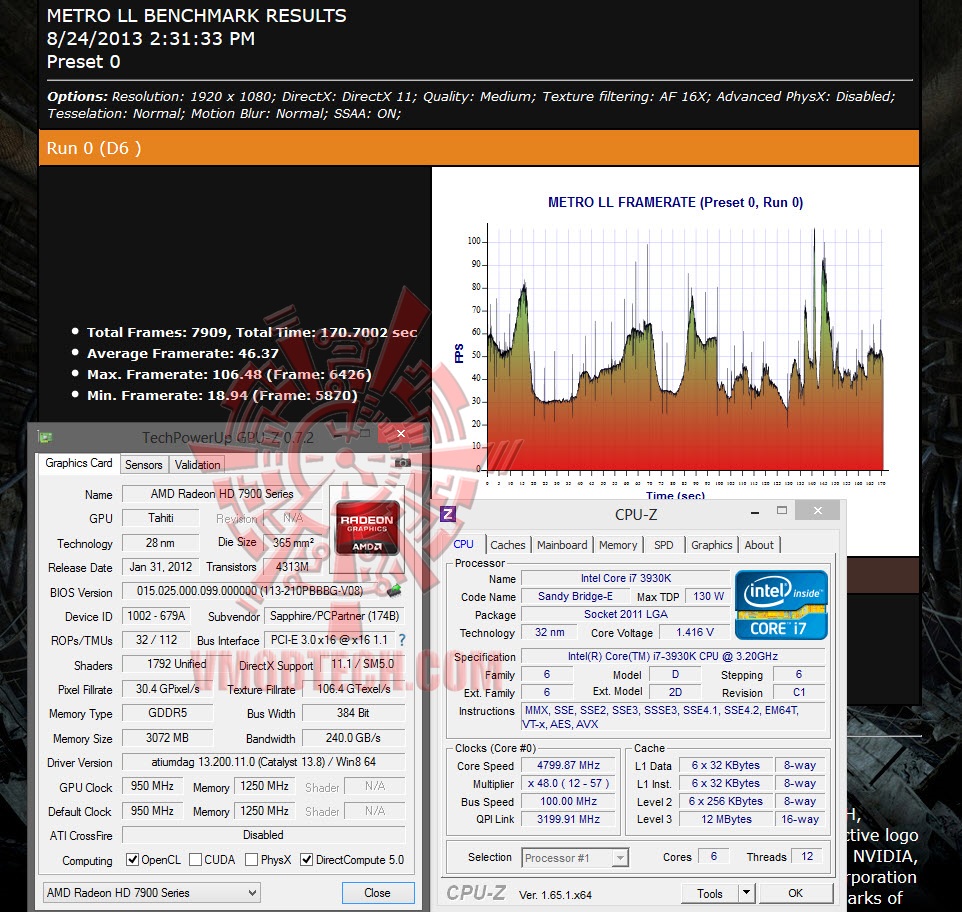Image resolution: width=962 pixels, height=912 pixels.
Task: Click the Package Socket 2011 LGA value
Action: 626,614
